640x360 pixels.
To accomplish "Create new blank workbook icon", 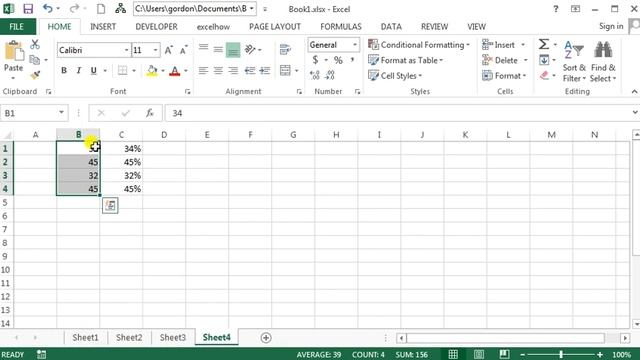I will [x=101, y=9].
